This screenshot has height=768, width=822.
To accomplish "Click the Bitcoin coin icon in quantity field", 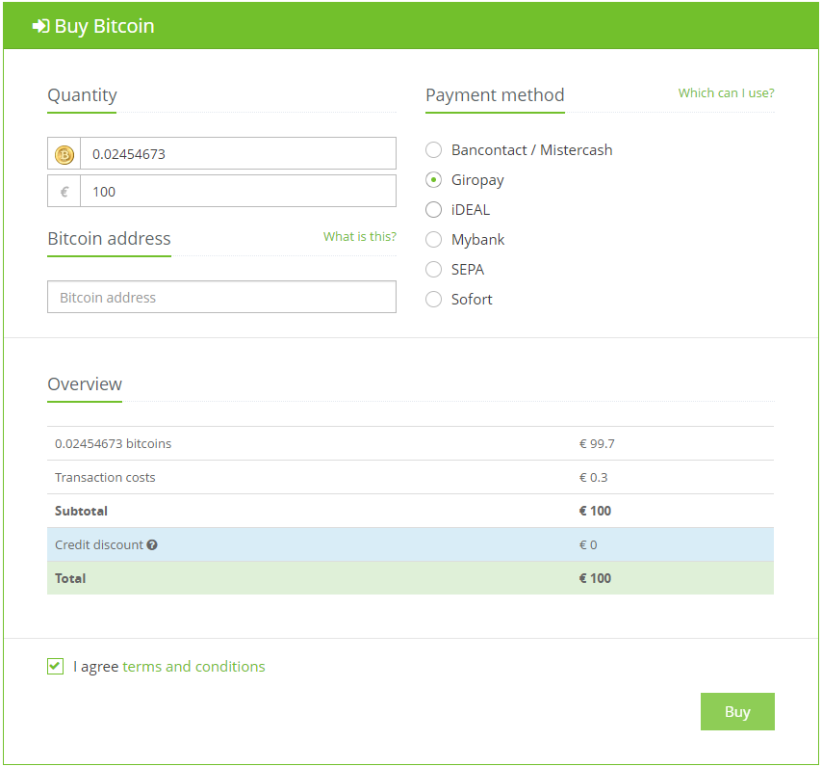I will coord(64,155).
